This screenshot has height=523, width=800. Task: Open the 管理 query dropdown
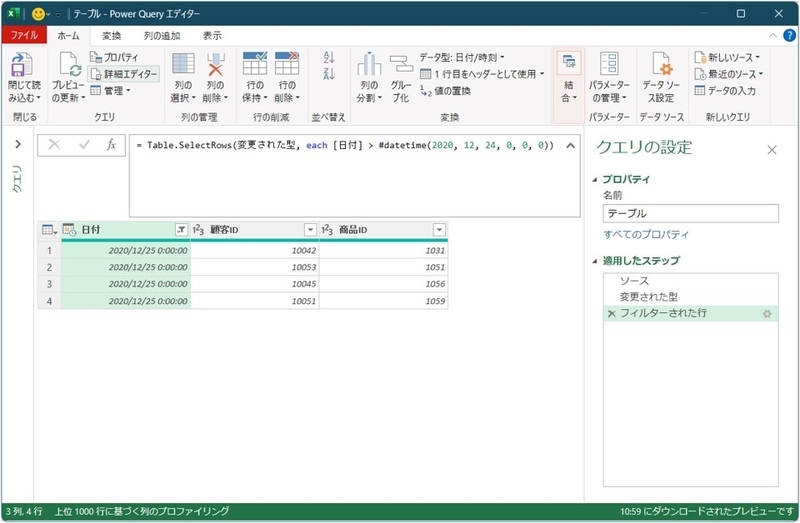tap(110, 91)
